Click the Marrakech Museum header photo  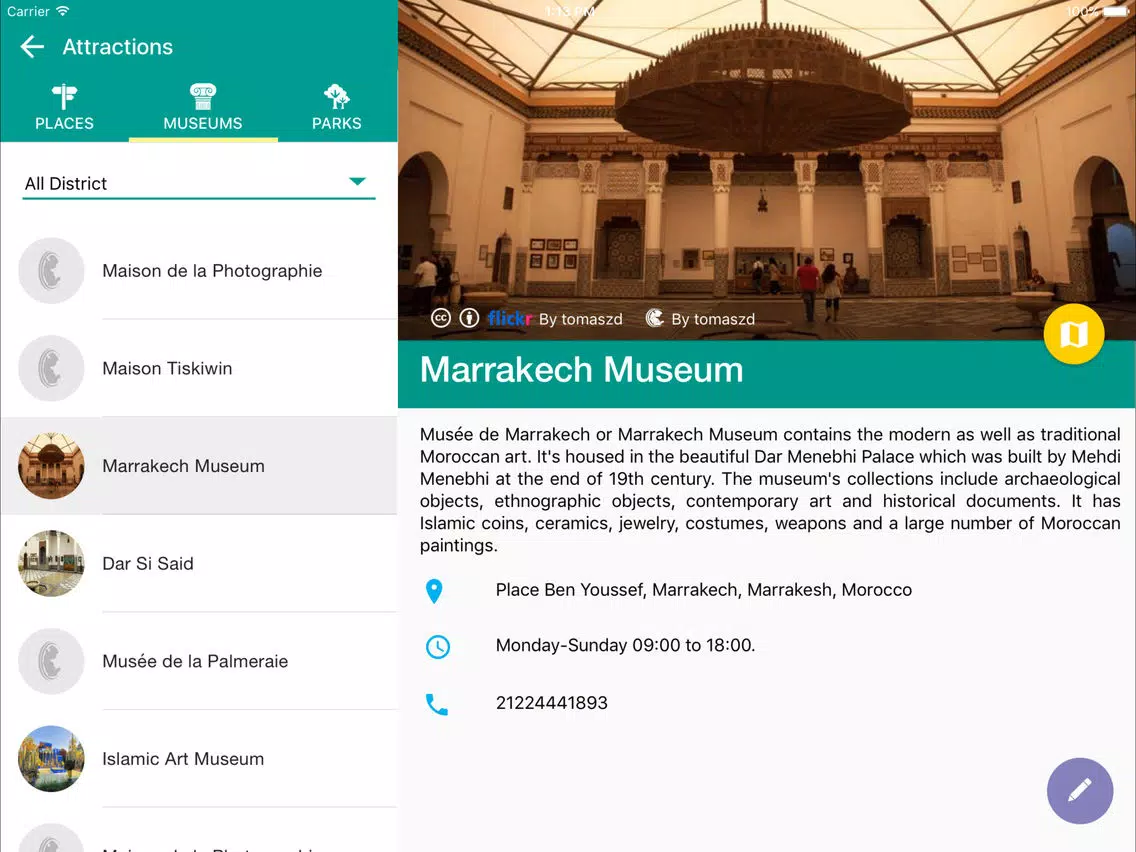pyautogui.click(x=767, y=170)
